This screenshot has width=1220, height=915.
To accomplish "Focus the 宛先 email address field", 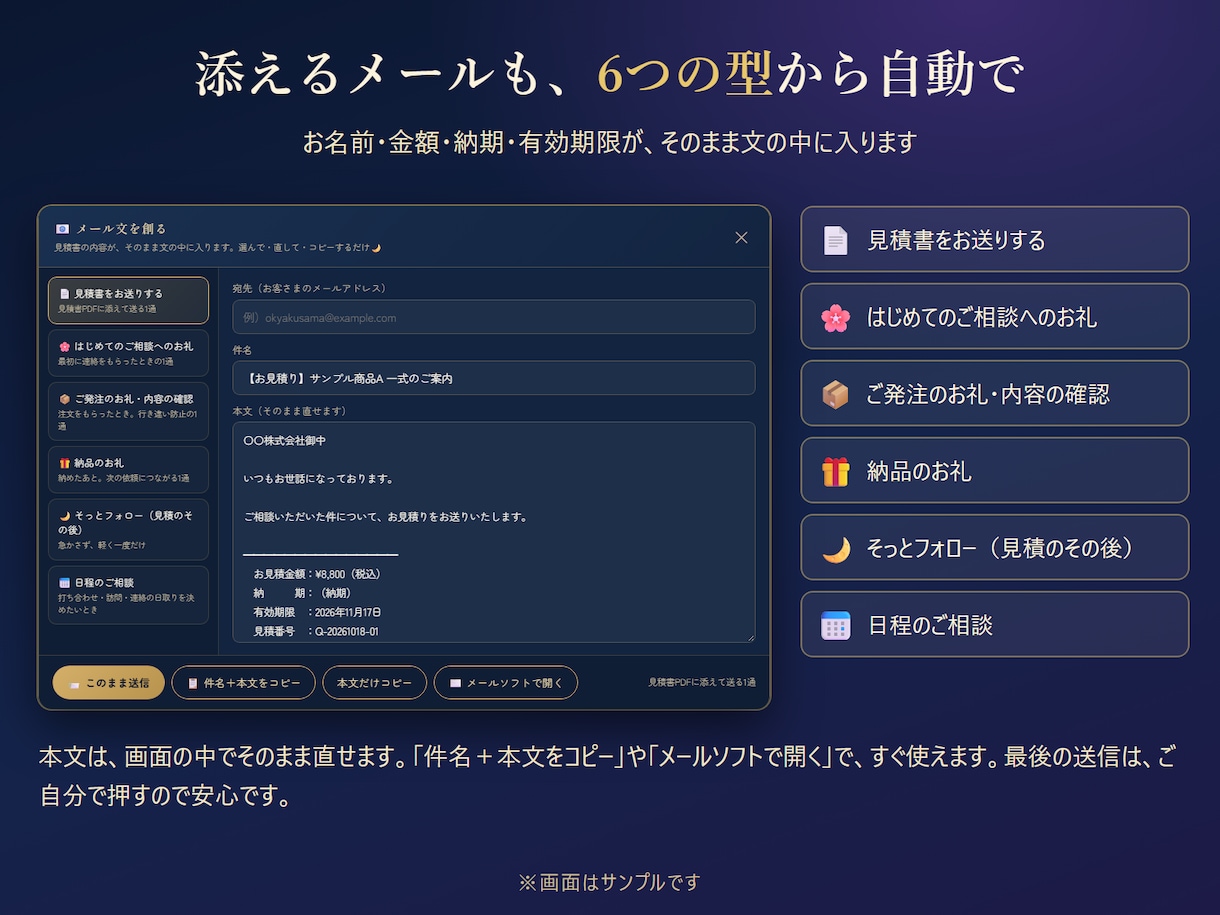I will pyautogui.click(x=493, y=317).
